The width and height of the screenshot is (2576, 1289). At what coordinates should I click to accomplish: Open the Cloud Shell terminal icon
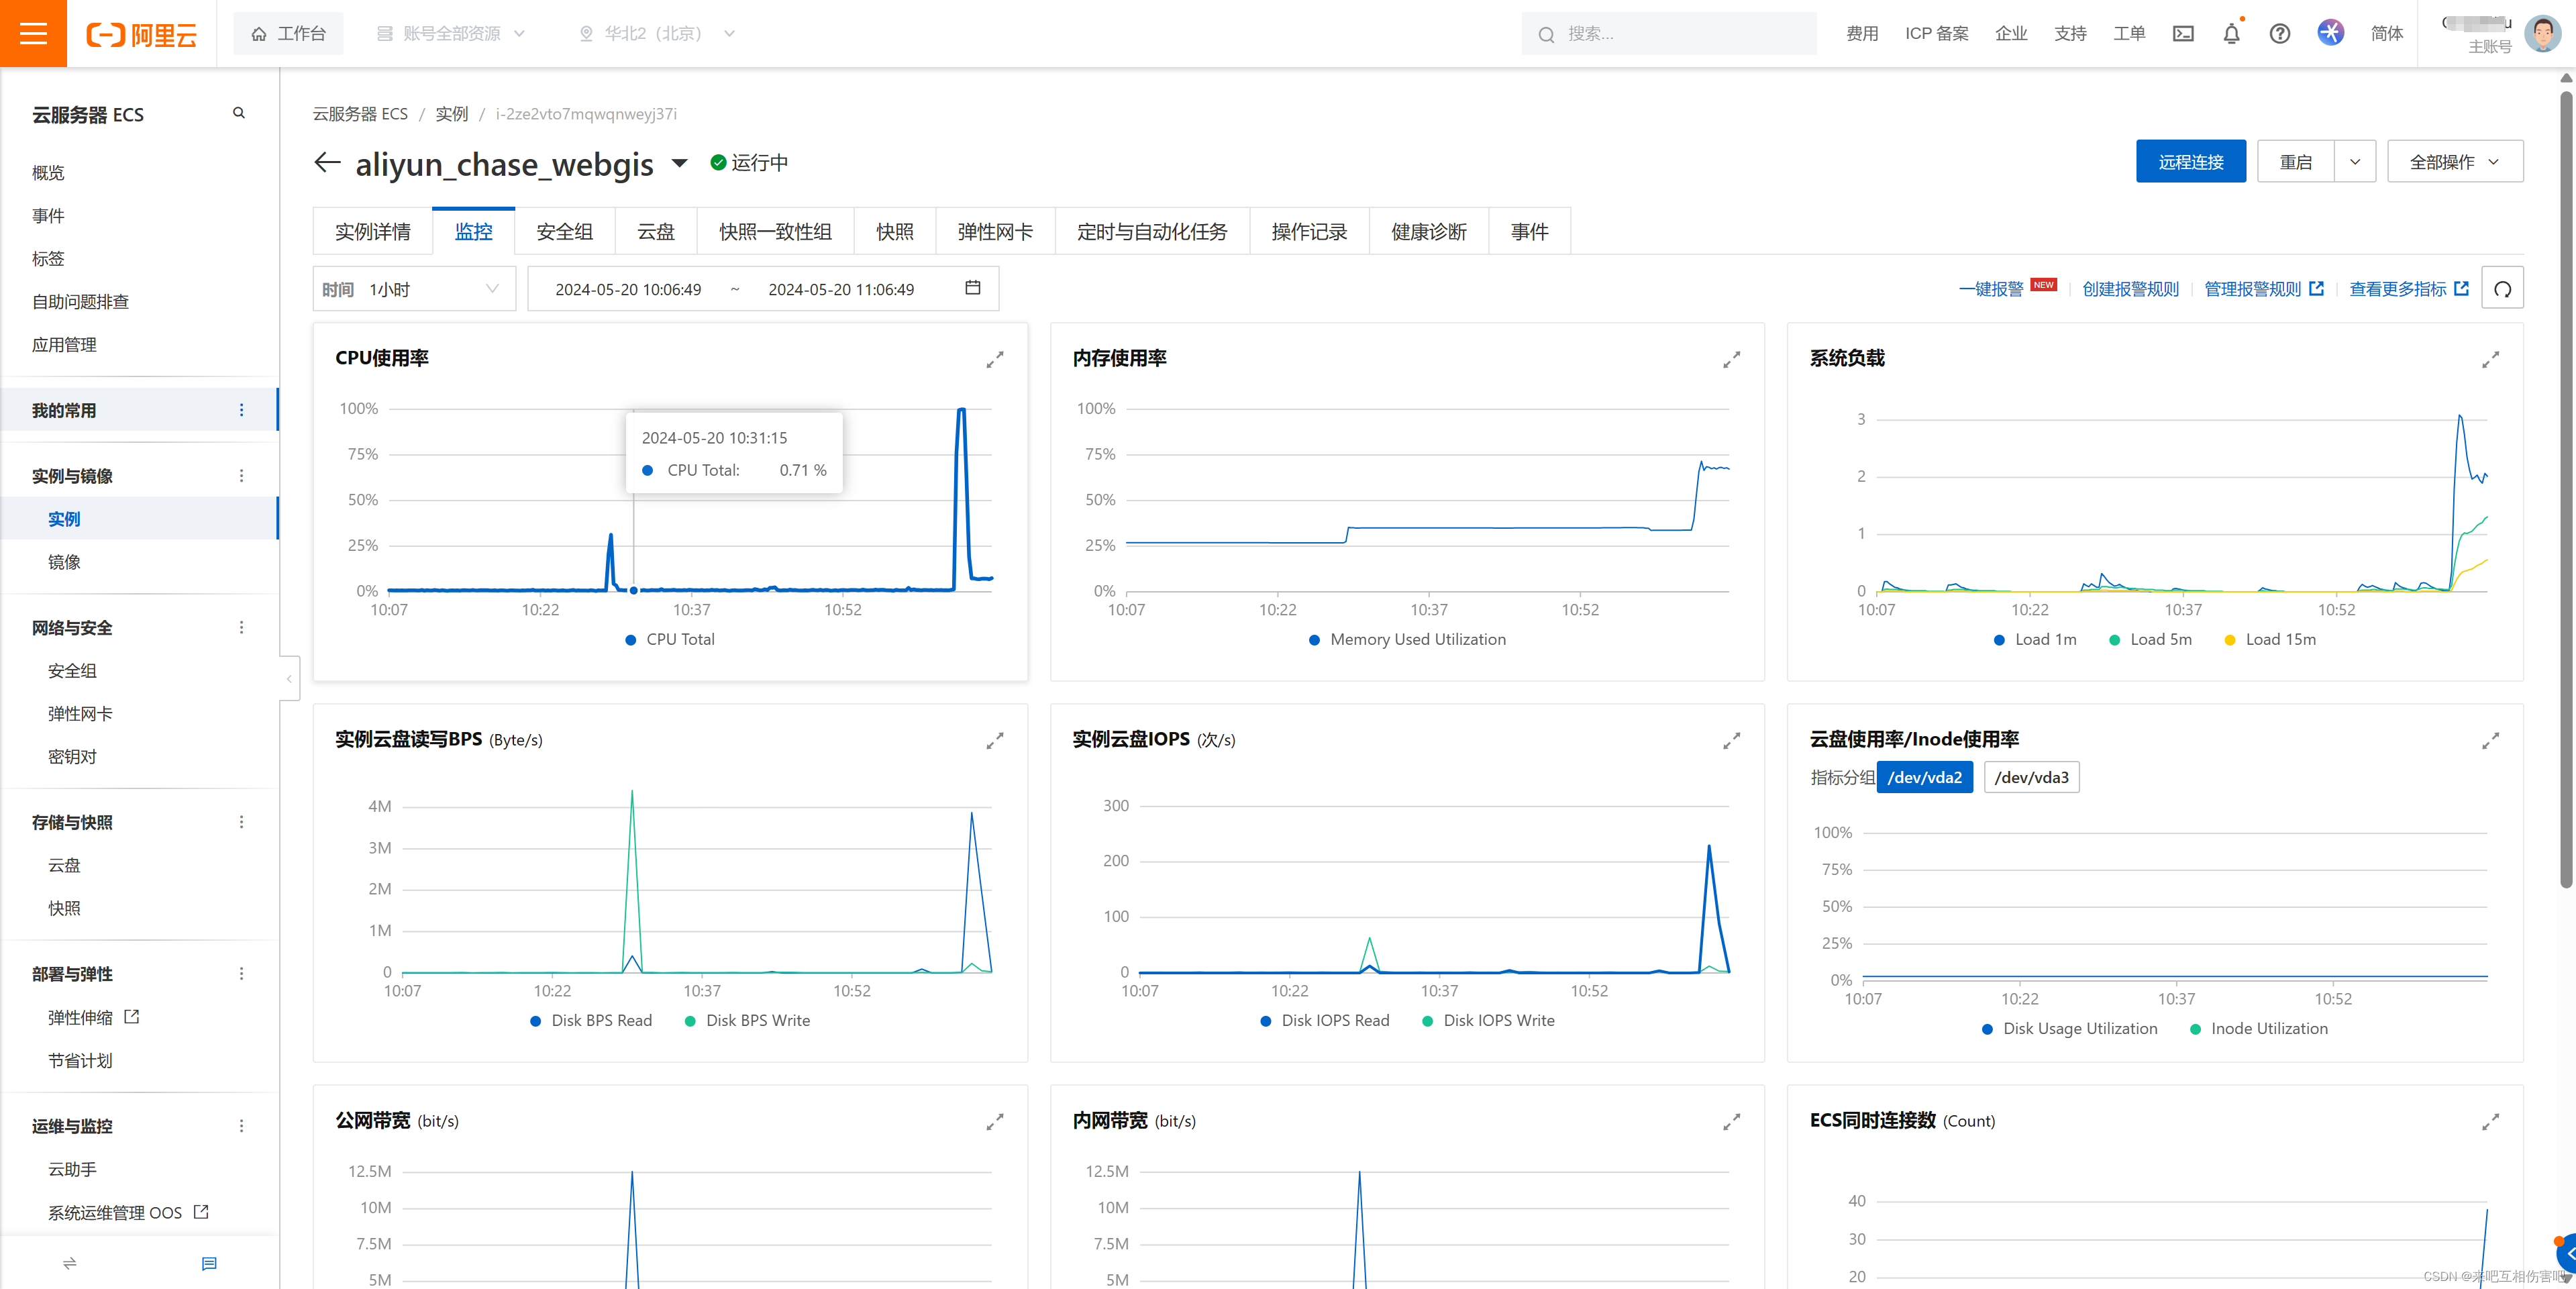tap(2183, 33)
